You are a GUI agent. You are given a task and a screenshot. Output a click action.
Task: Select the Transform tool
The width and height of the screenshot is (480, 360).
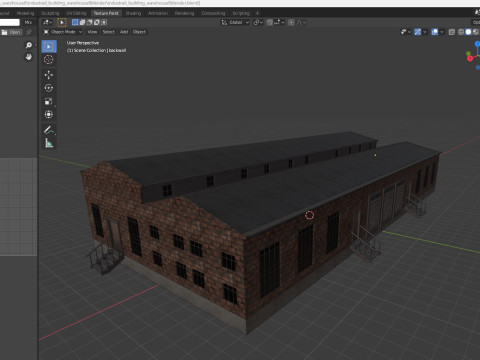click(x=49, y=115)
